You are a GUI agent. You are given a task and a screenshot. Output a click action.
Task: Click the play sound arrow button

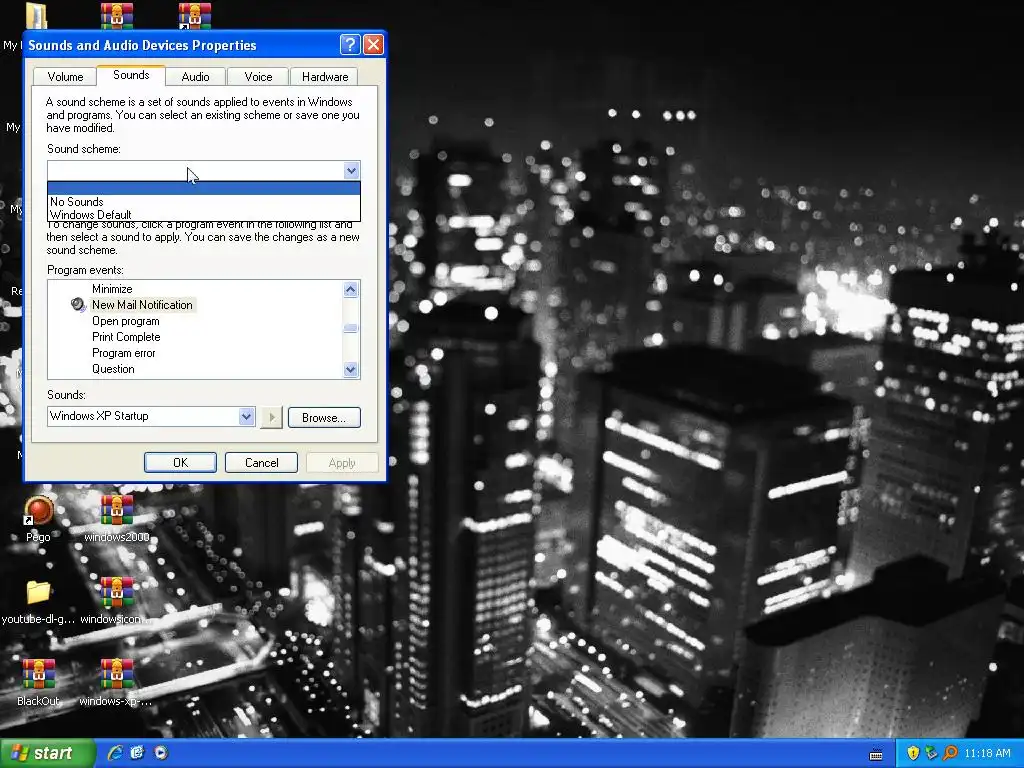[271, 417]
